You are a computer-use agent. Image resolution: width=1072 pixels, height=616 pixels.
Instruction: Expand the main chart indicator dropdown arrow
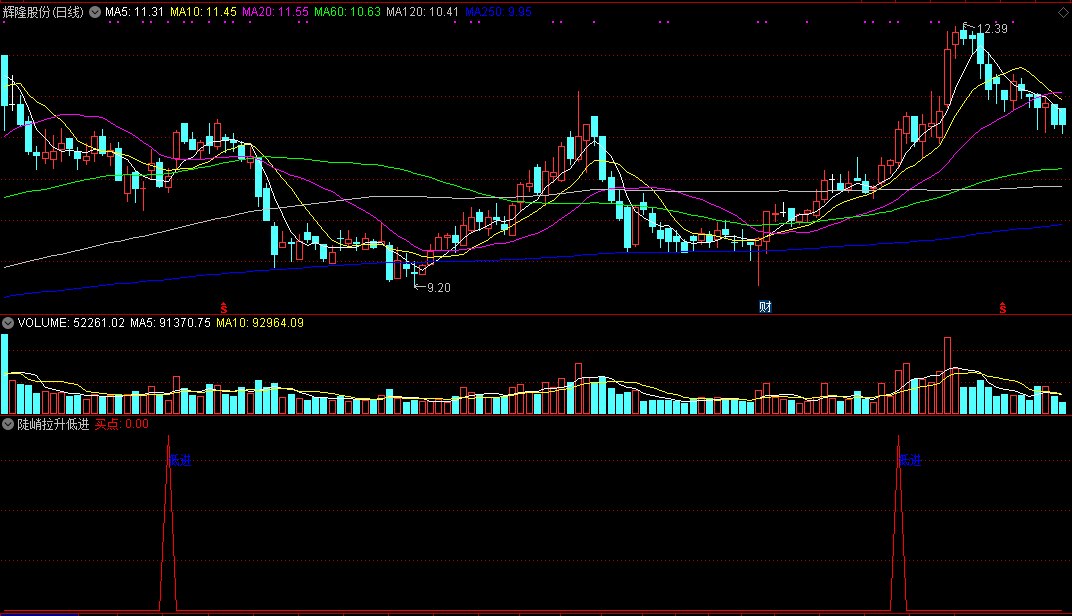(95, 12)
